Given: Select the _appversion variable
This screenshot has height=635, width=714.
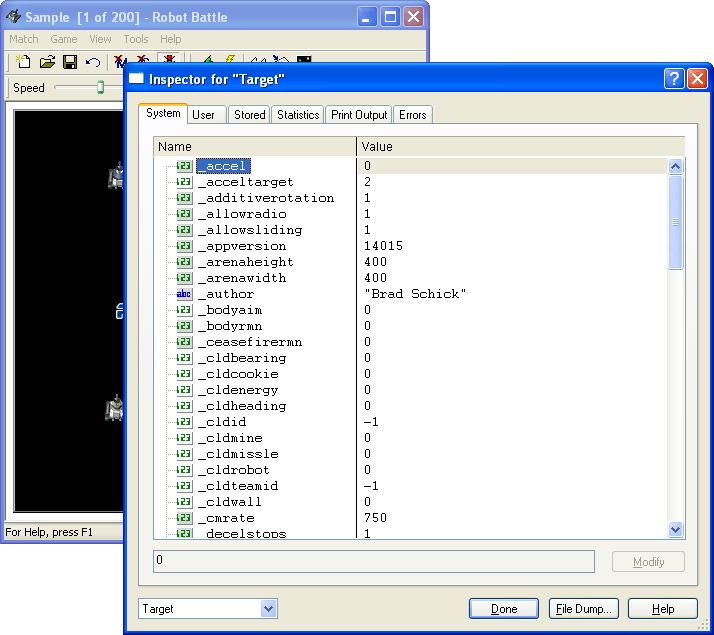Looking at the screenshot, I should click(242, 246).
